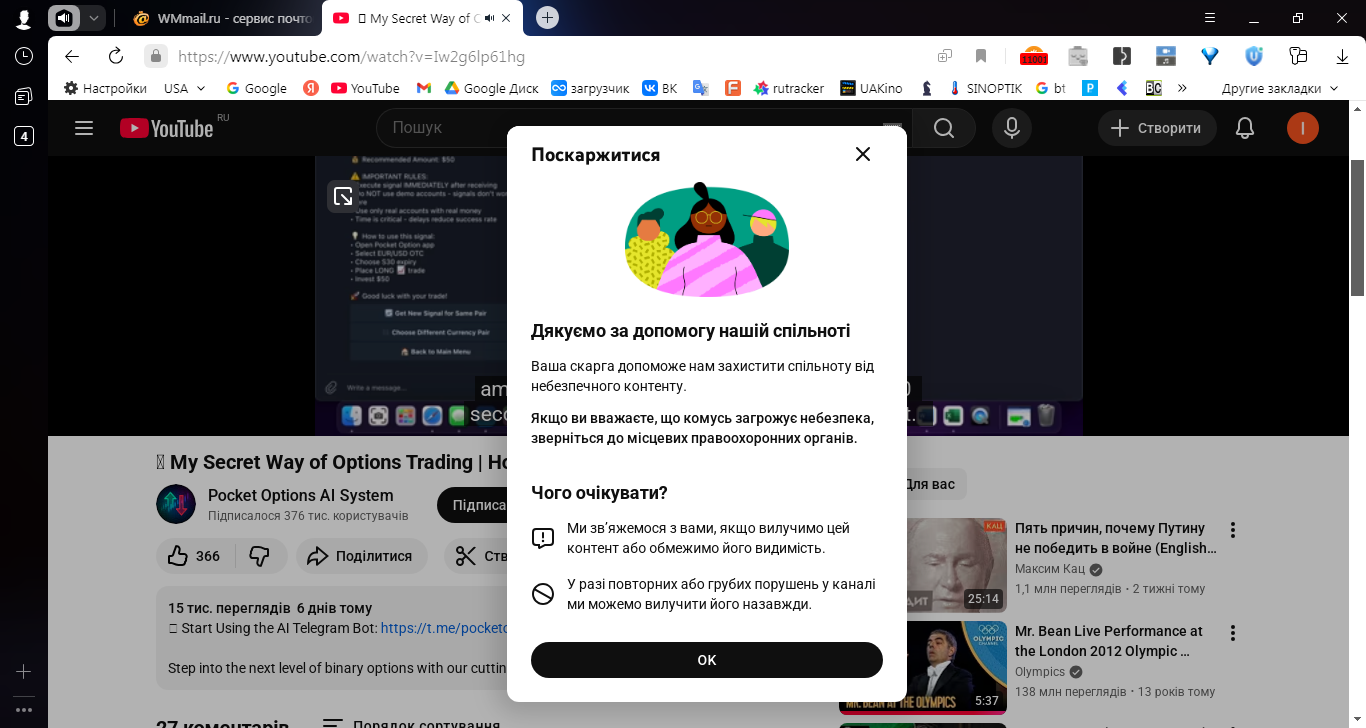The width and height of the screenshot is (1366, 728).
Task: Open the red 11001 extension icon
Action: click(1033, 57)
